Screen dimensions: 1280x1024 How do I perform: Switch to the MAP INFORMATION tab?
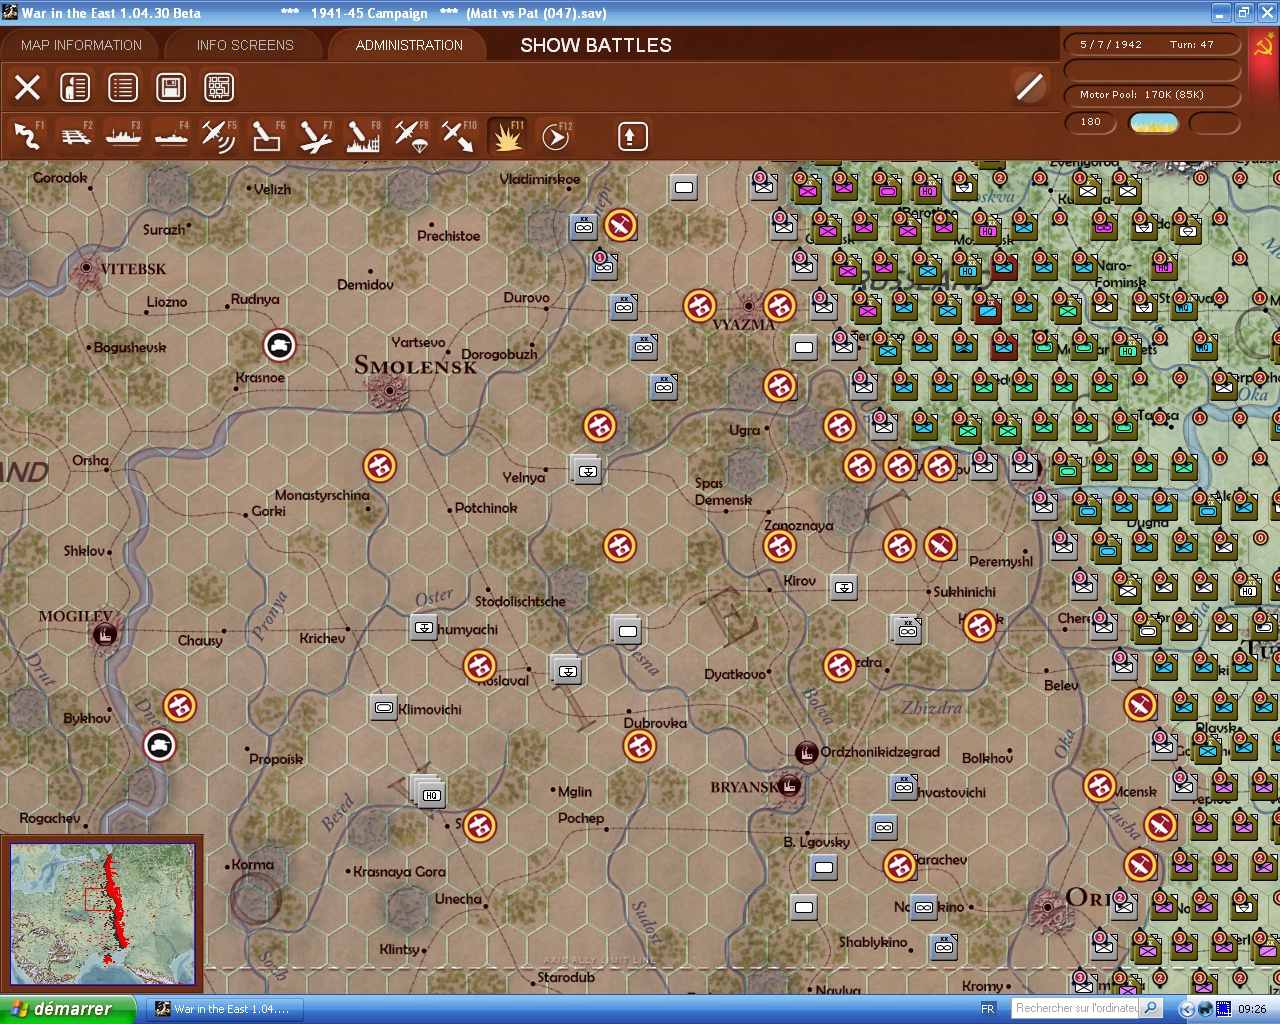[x=81, y=45]
